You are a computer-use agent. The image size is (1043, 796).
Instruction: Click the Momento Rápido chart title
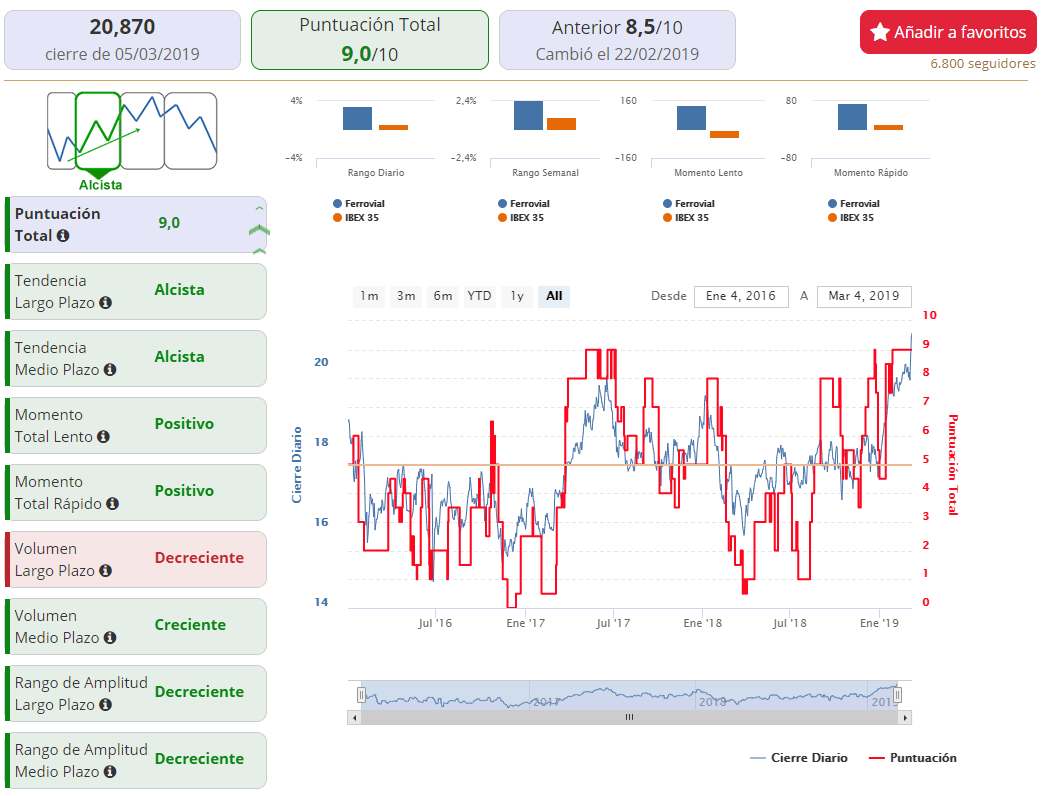pos(871,172)
